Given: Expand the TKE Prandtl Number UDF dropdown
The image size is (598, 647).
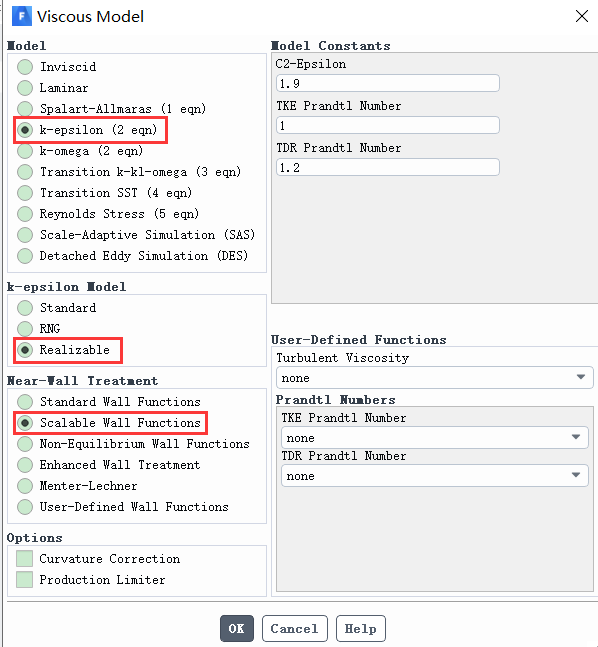Looking at the screenshot, I should [x=435, y=437].
